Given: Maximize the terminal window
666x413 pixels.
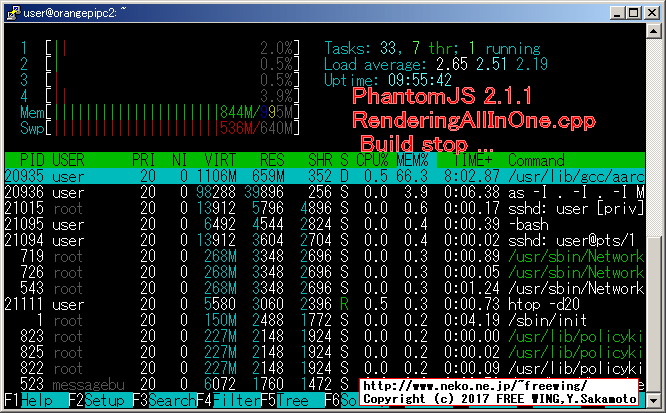Looking at the screenshot, I should pos(633,12).
